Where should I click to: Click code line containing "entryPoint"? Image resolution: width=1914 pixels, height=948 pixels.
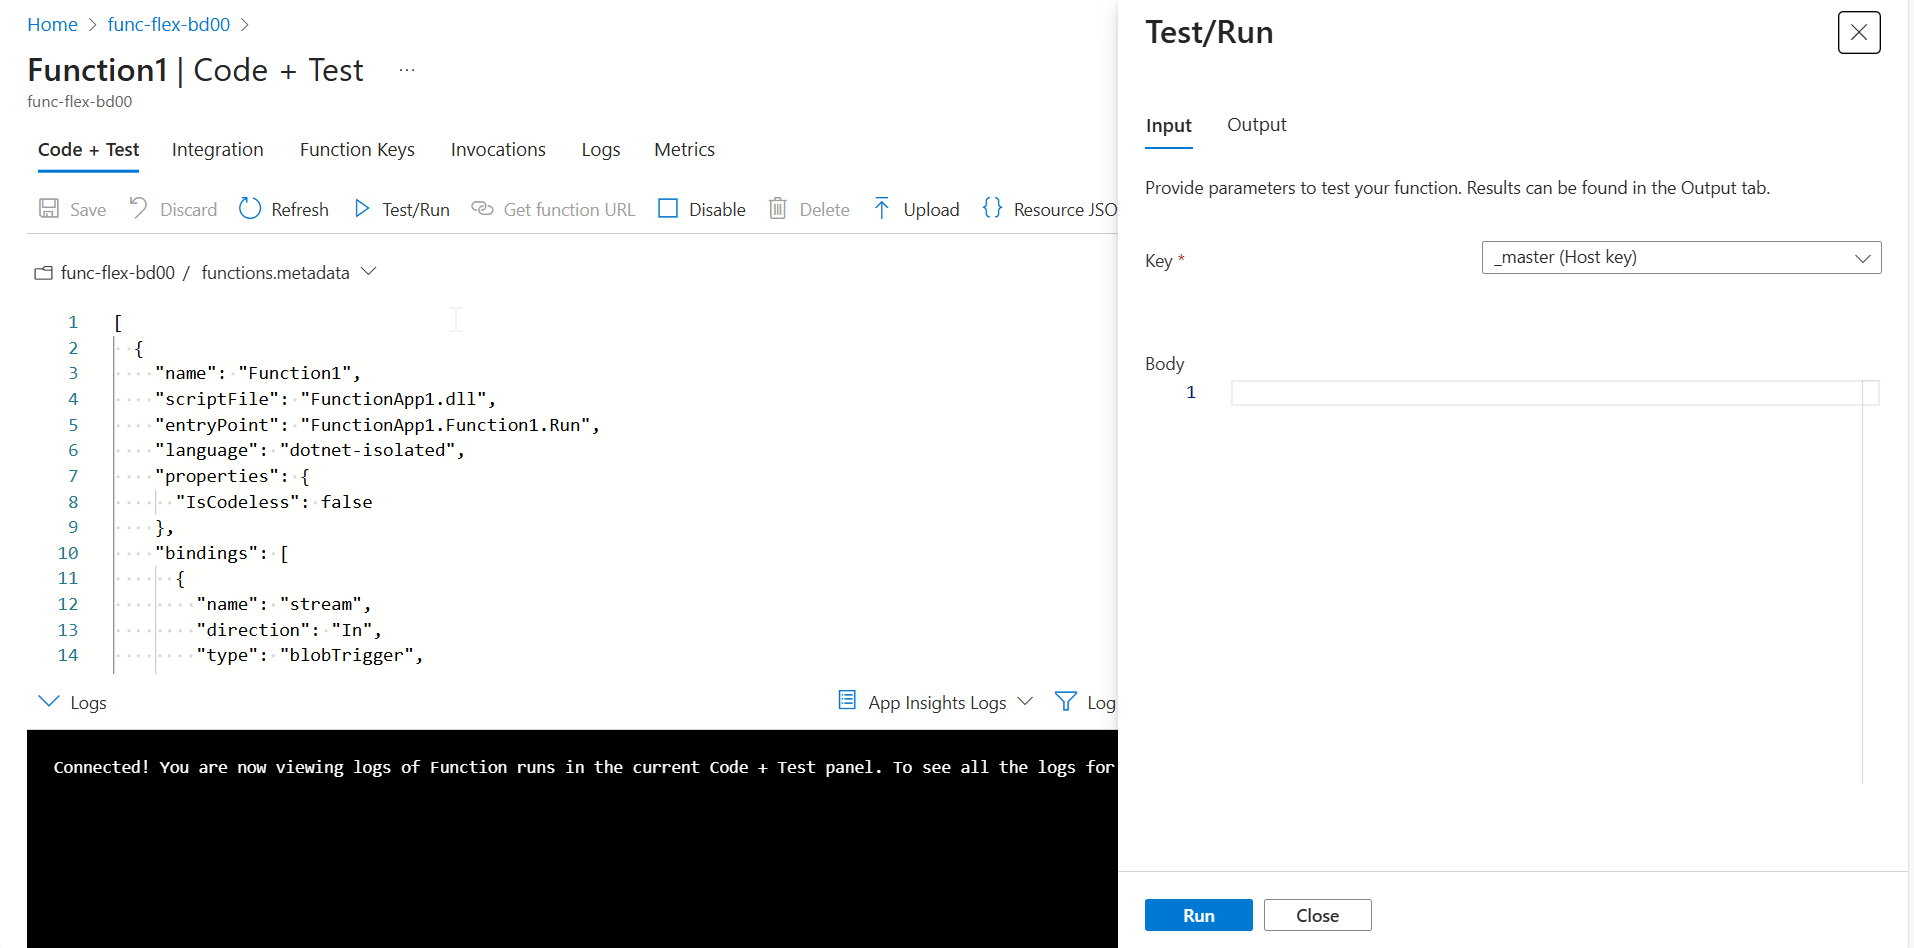point(378,425)
